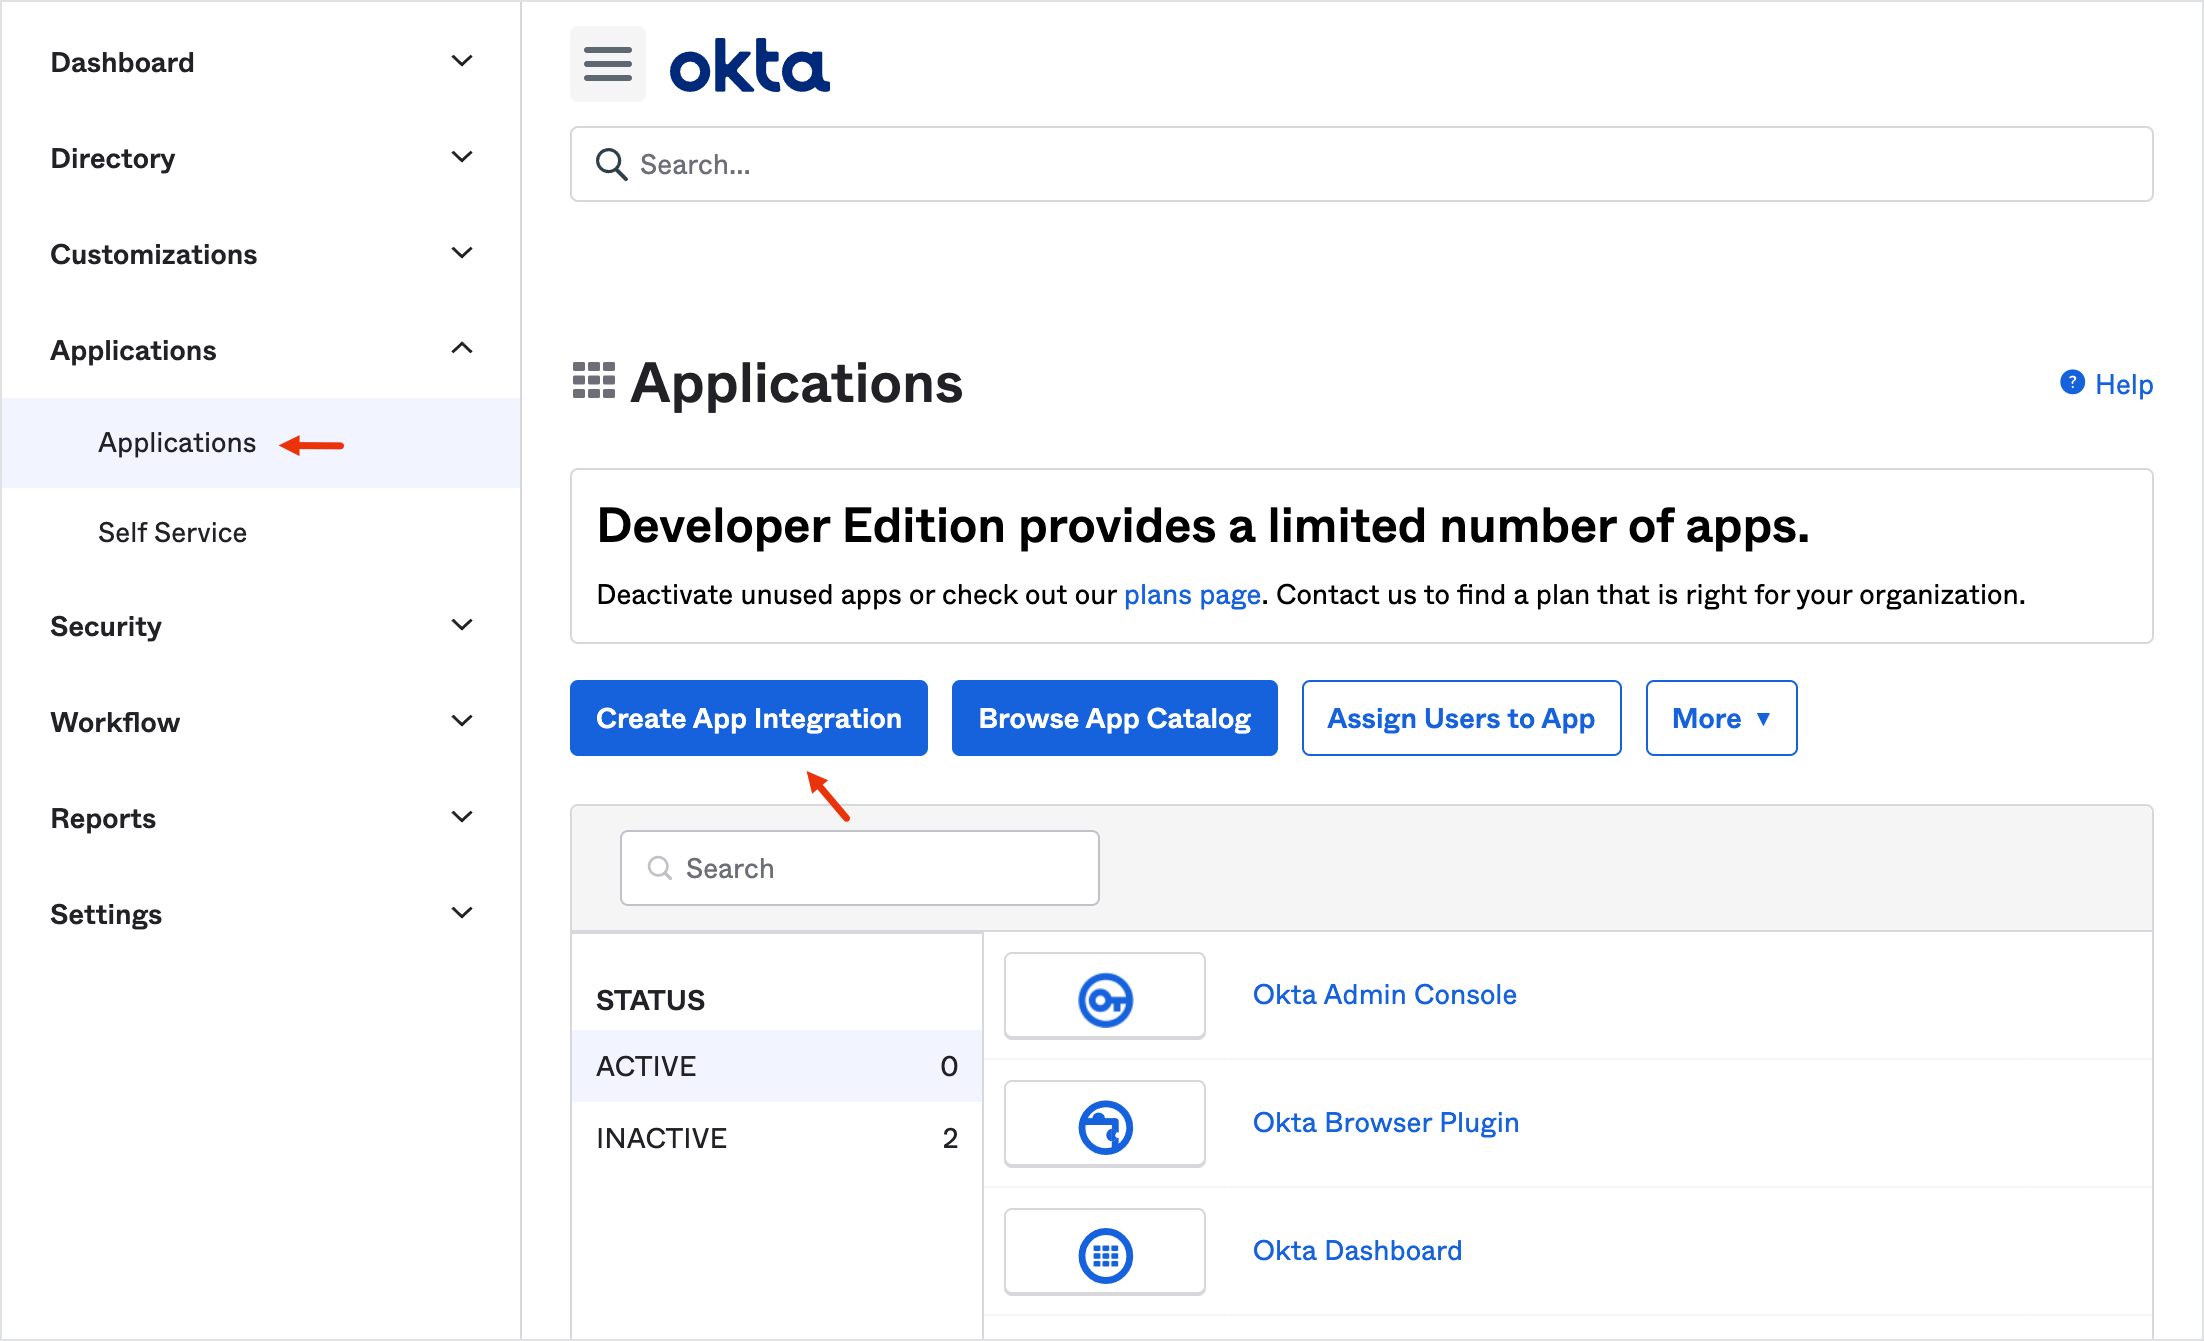Select Applications sub-item in sidebar
The image size is (2204, 1341).
click(x=177, y=443)
